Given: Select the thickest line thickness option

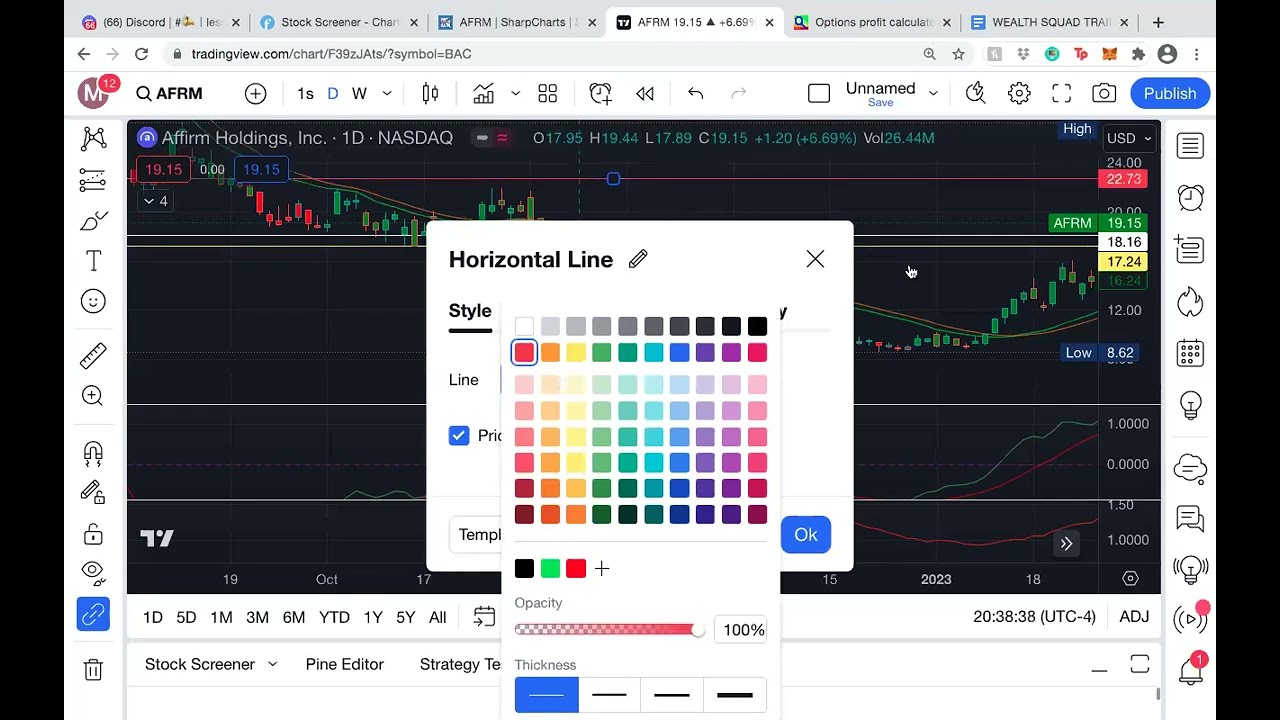Looking at the screenshot, I should pyautogui.click(x=735, y=695).
